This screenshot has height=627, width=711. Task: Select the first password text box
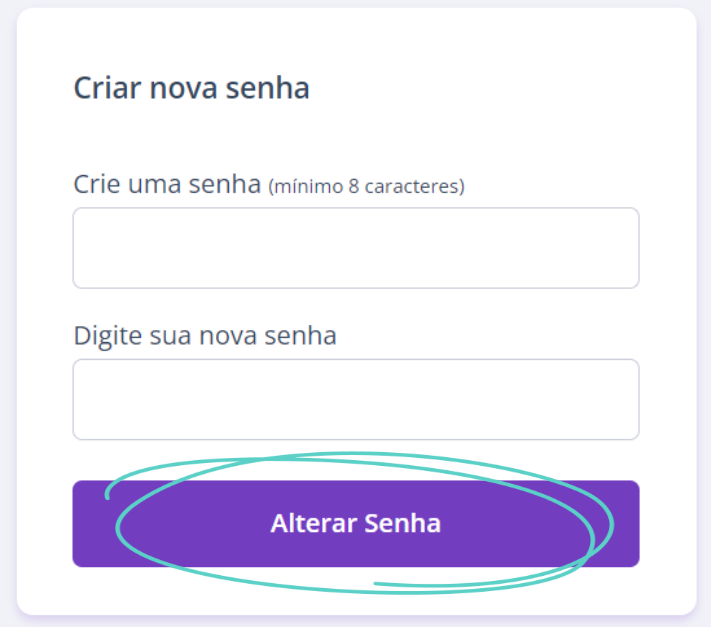(356, 248)
